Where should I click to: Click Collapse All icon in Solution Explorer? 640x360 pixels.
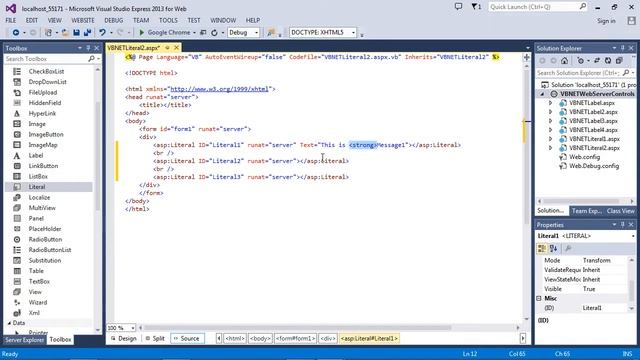pyautogui.click(x=619, y=60)
